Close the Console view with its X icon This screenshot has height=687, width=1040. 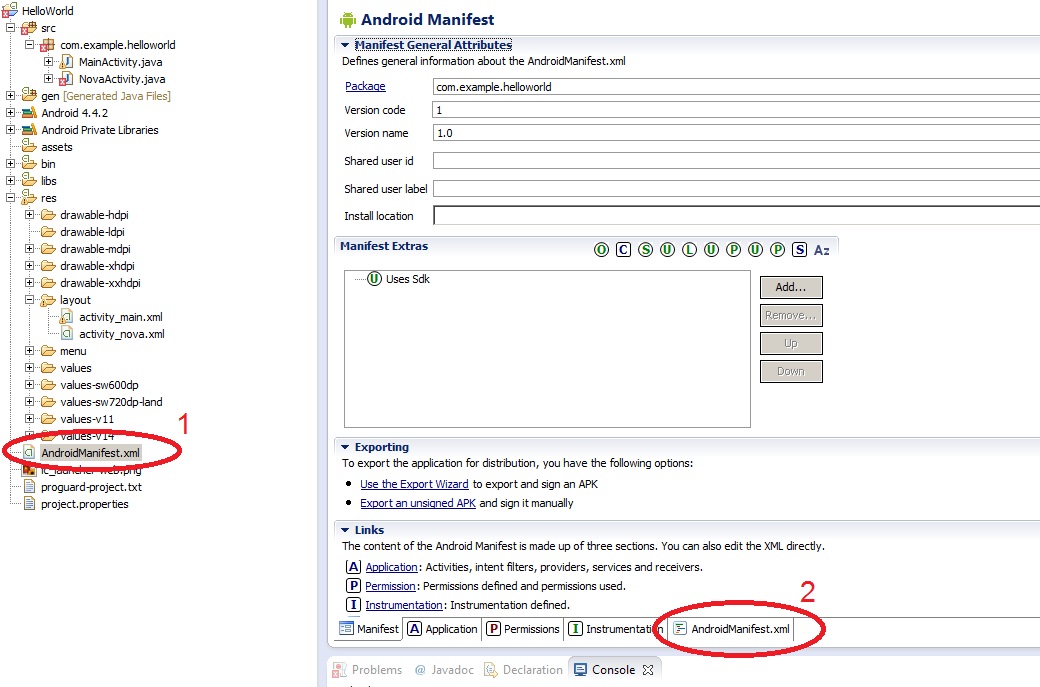click(x=648, y=670)
